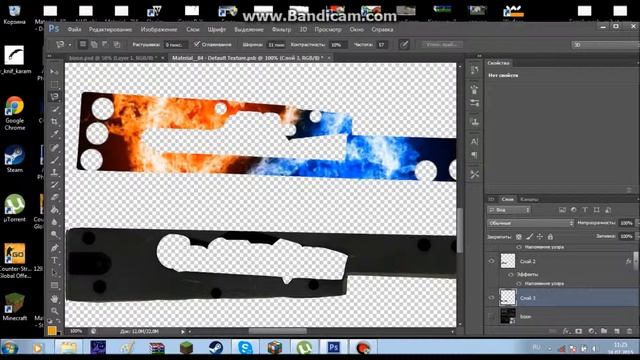Select the Dodge tool

54,235
